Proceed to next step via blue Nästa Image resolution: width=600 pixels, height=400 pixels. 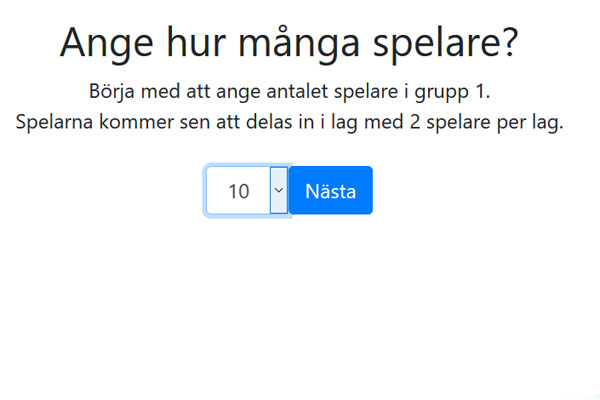(331, 190)
